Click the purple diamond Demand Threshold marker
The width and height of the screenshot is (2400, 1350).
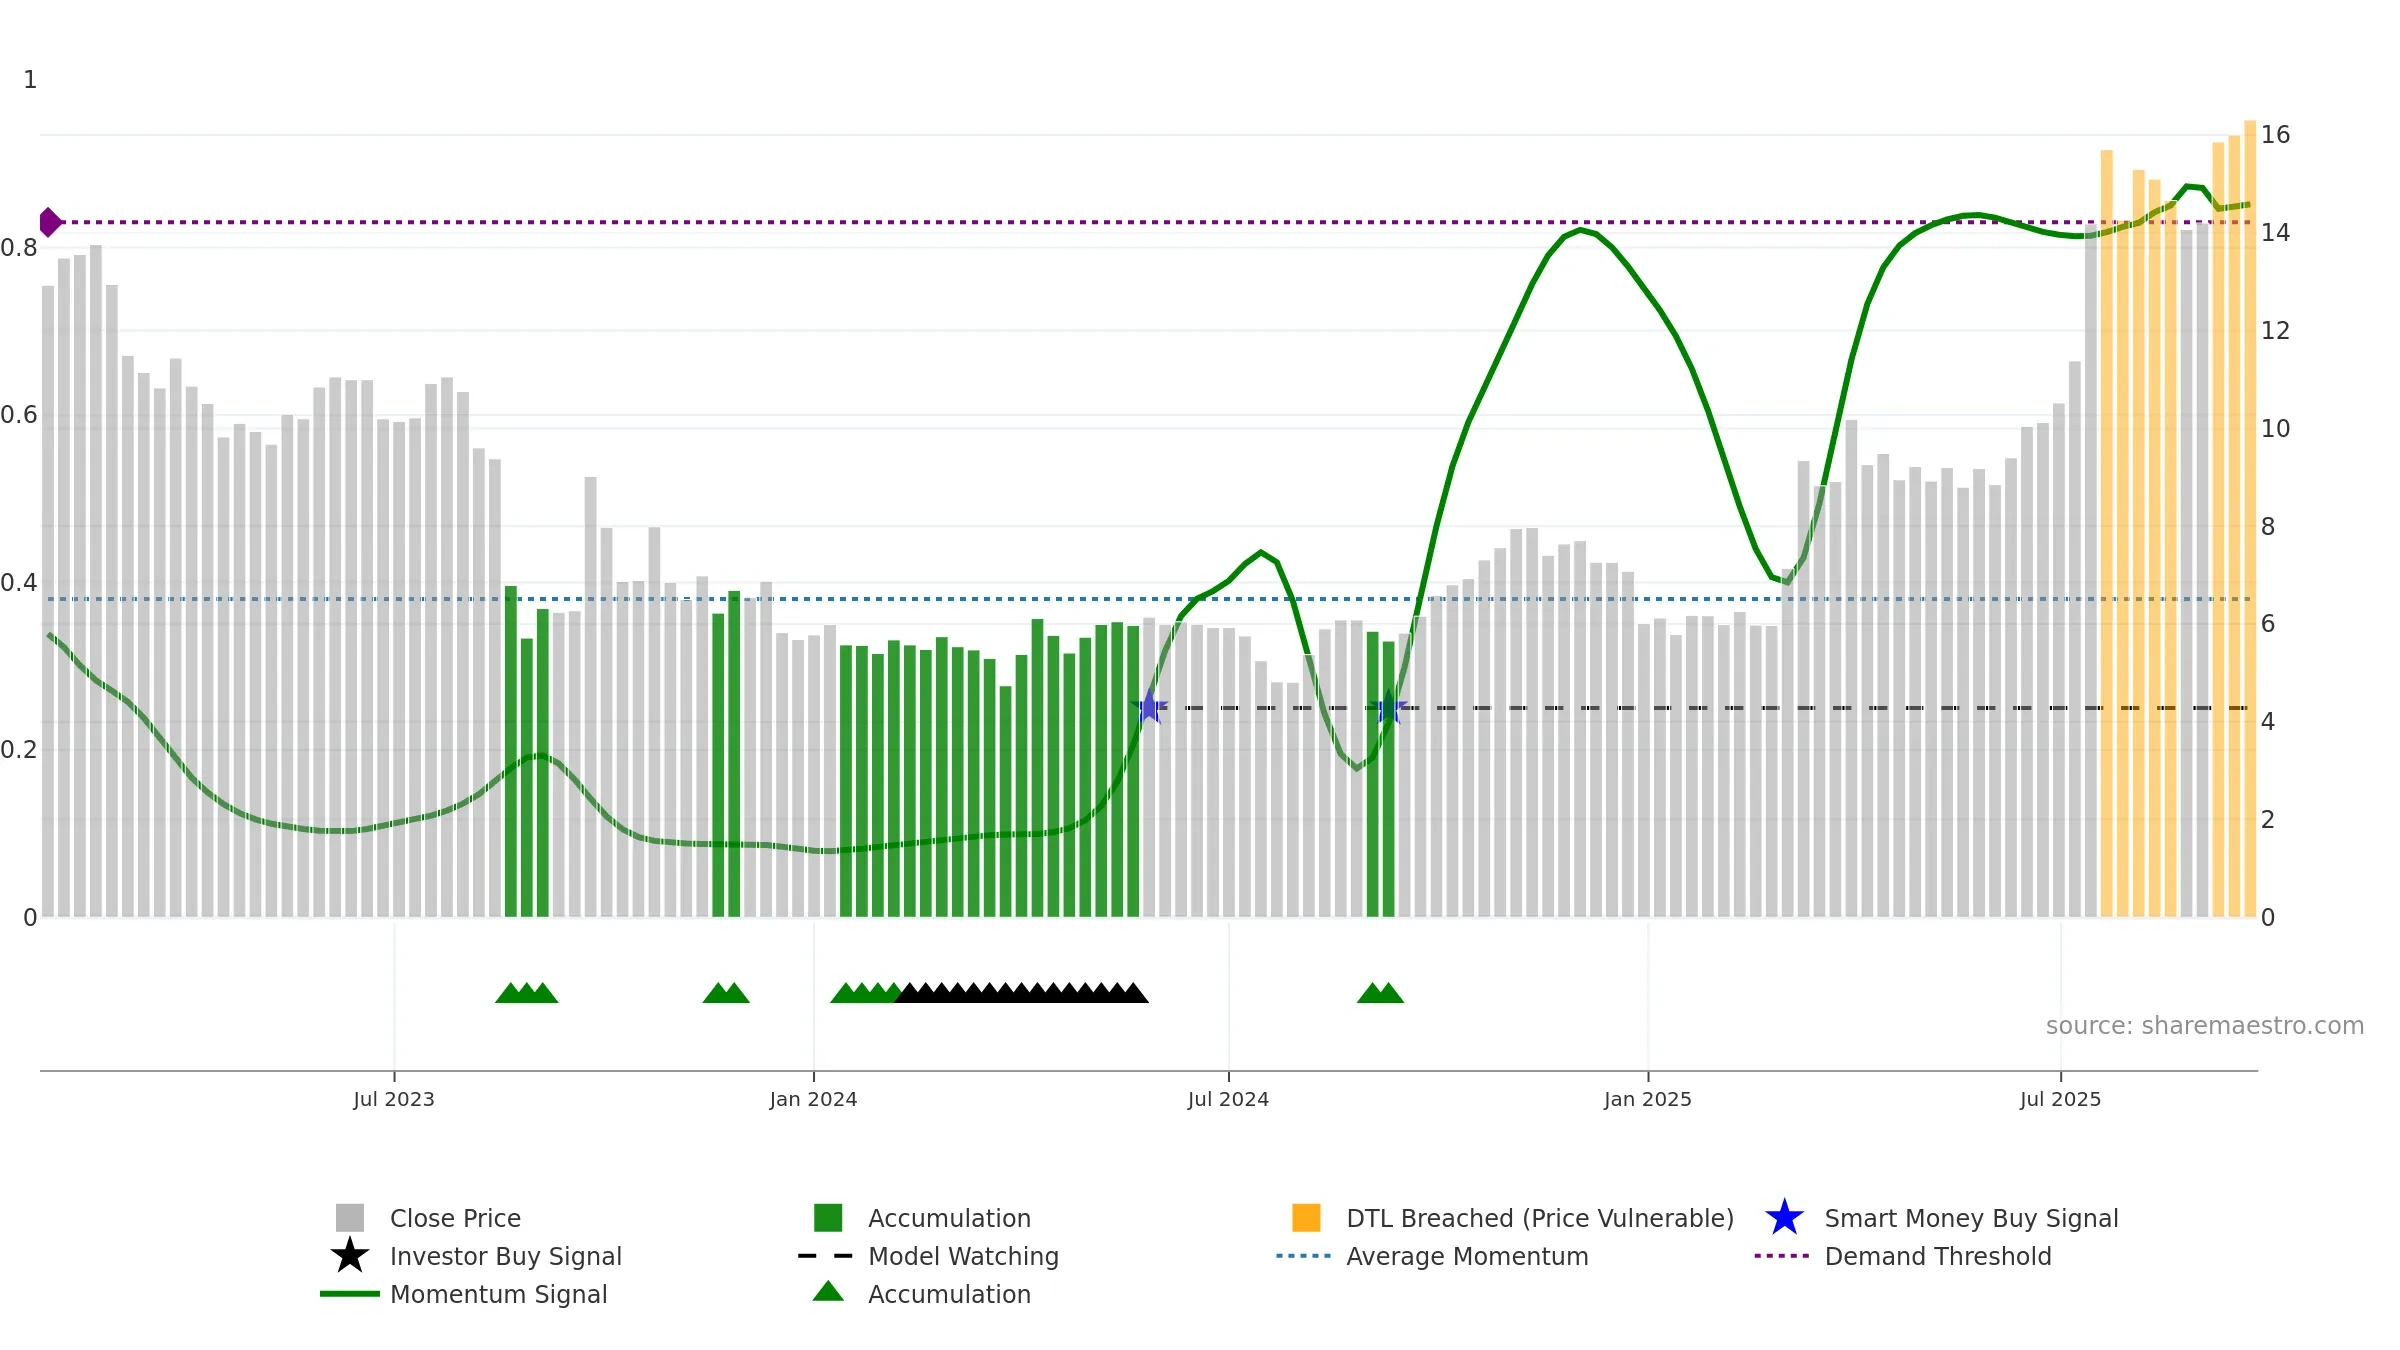50,222
